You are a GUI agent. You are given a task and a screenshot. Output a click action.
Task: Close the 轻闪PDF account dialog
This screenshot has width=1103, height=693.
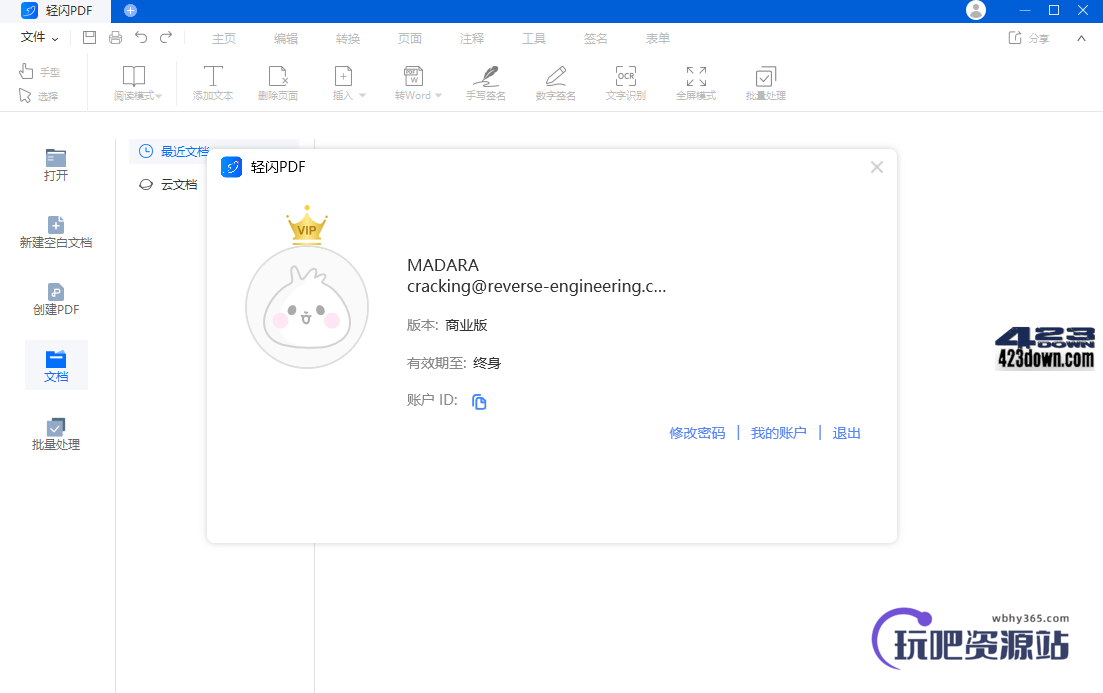[x=876, y=167]
